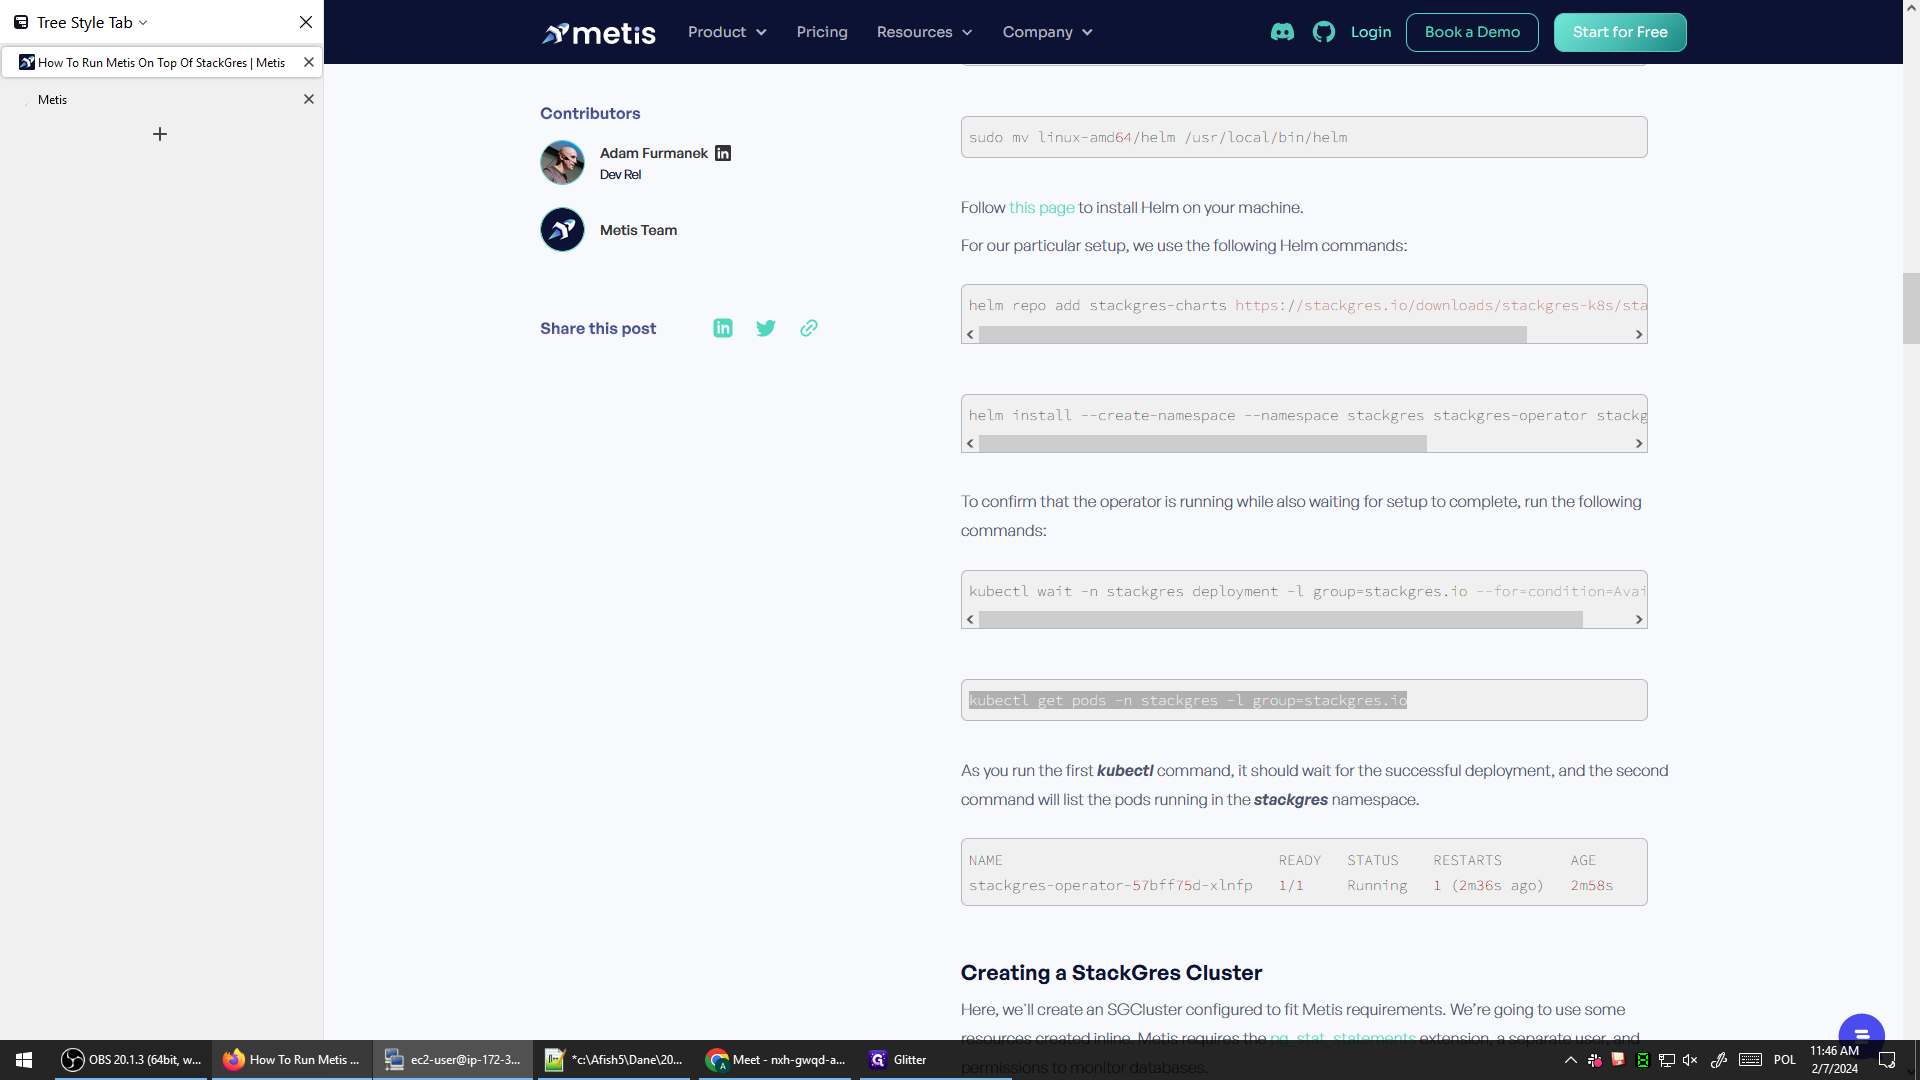Add a new tab with the plus icon

(x=160, y=134)
